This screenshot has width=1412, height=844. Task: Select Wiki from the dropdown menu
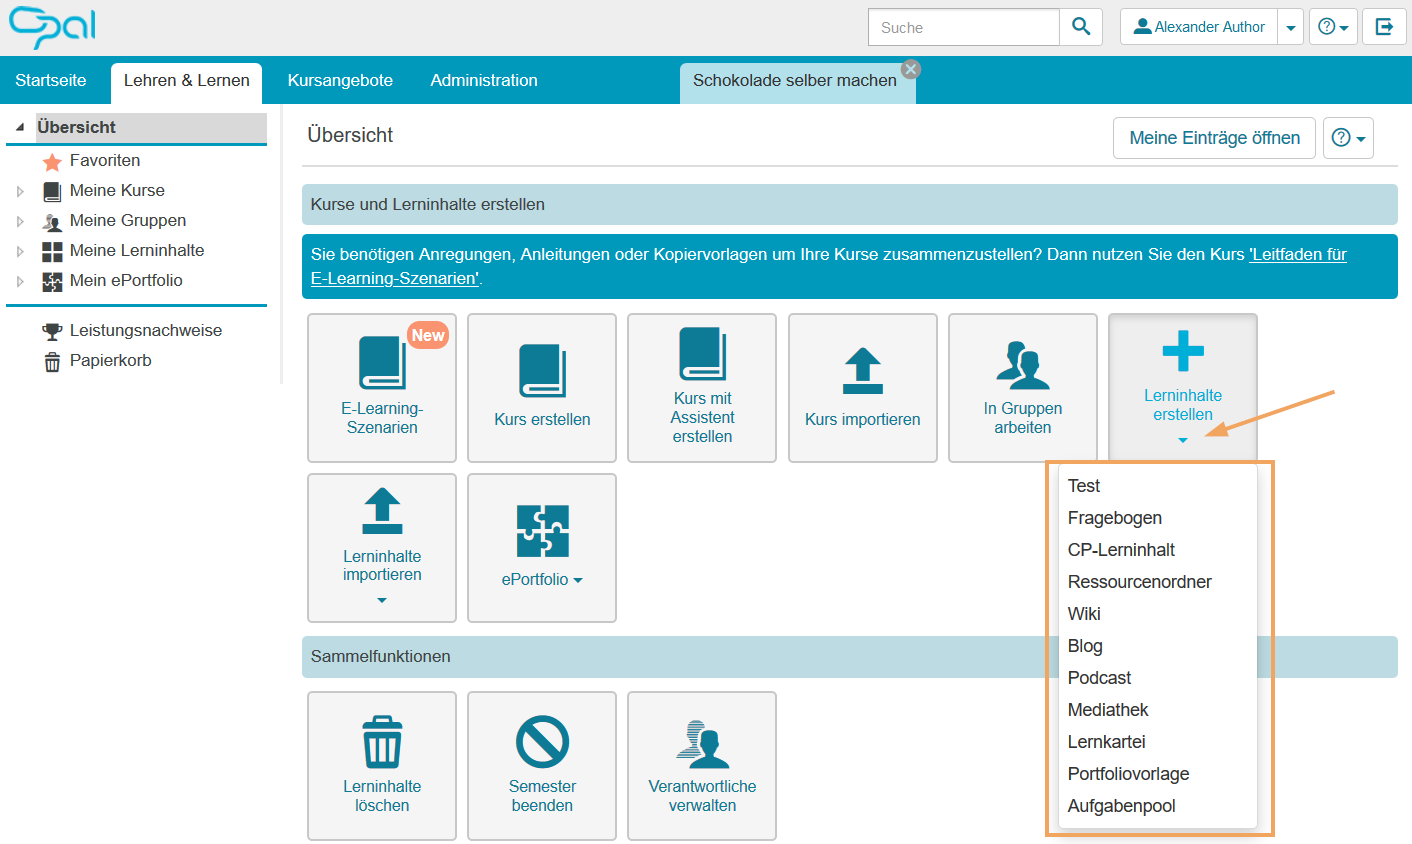pos(1084,614)
